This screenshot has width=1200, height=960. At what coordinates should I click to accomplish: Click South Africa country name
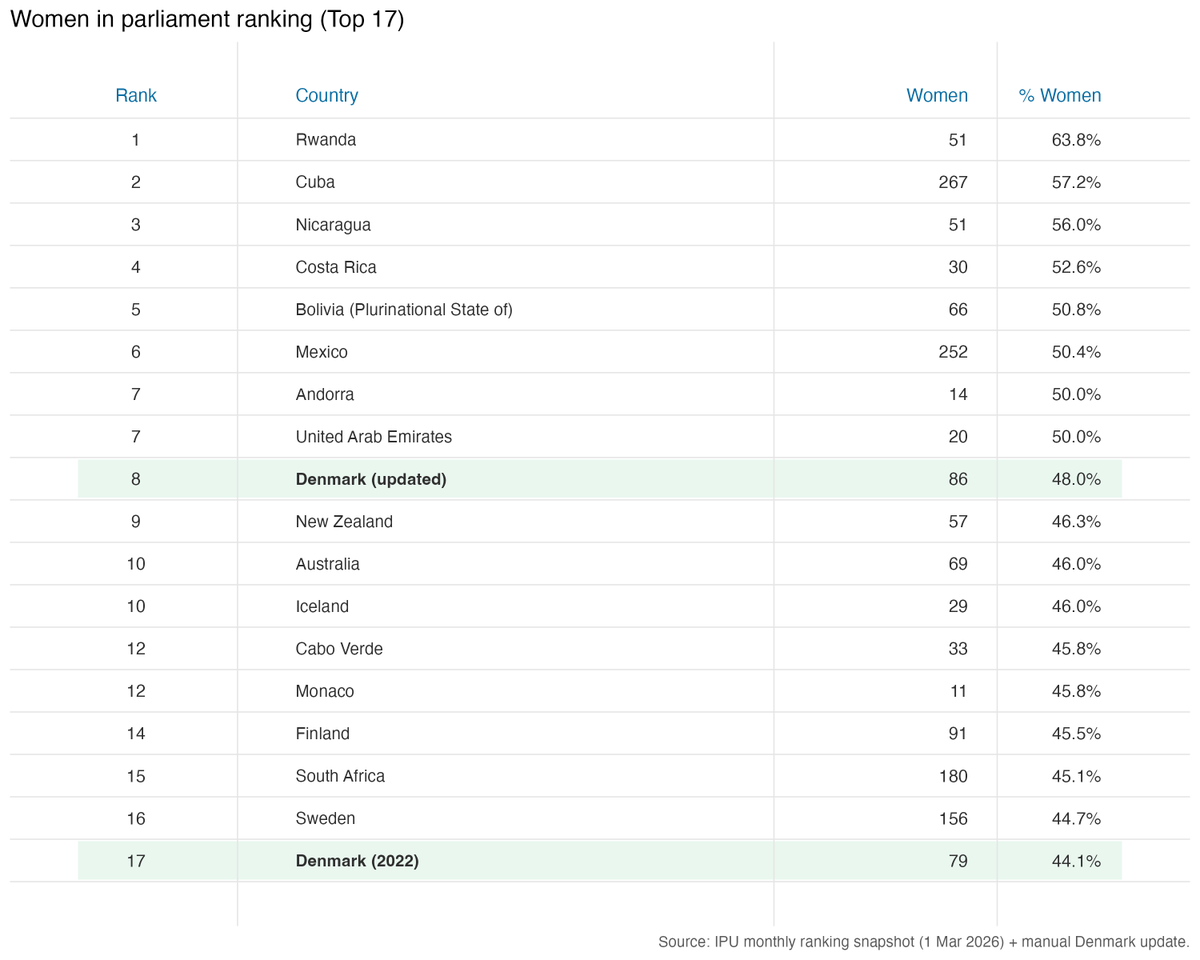[x=340, y=776]
